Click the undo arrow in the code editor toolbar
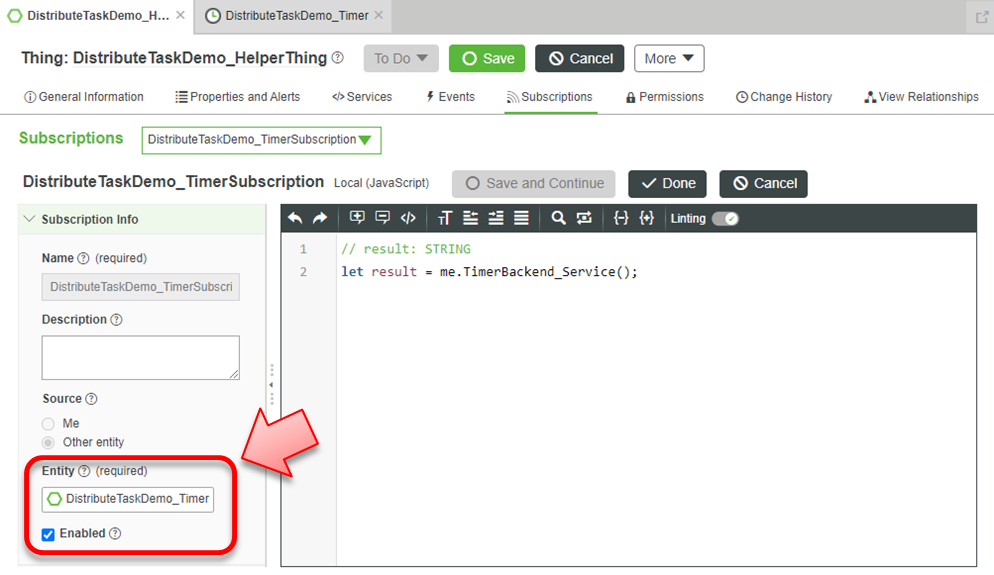 [x=295, y=219]
